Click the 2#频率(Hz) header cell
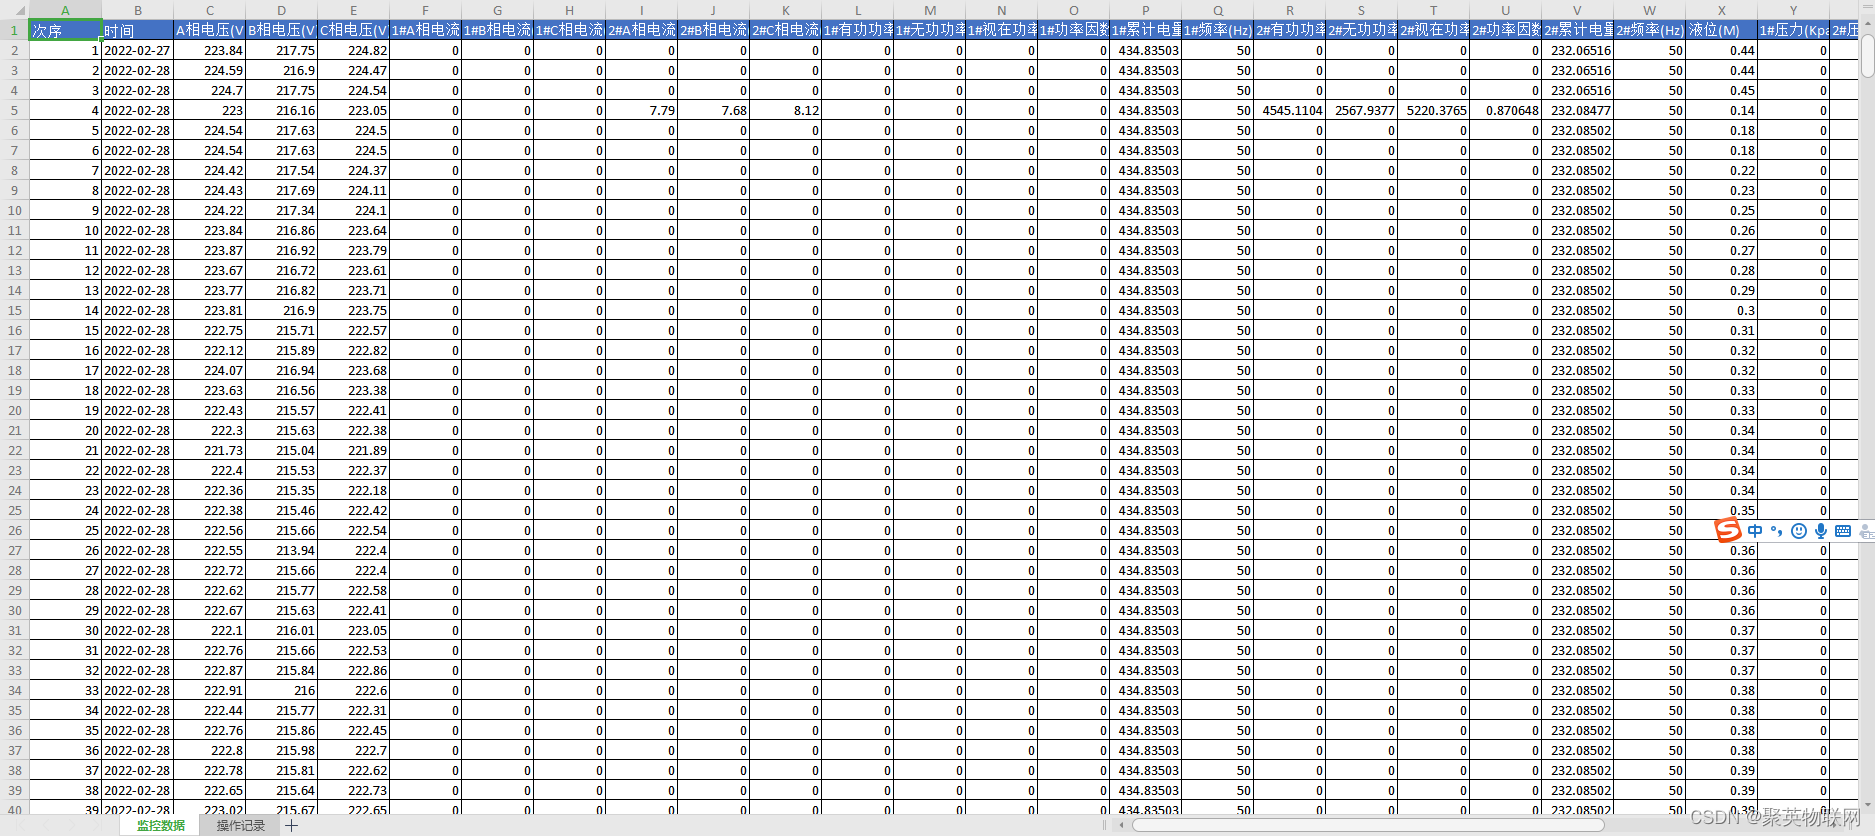 coord(1650,30)
